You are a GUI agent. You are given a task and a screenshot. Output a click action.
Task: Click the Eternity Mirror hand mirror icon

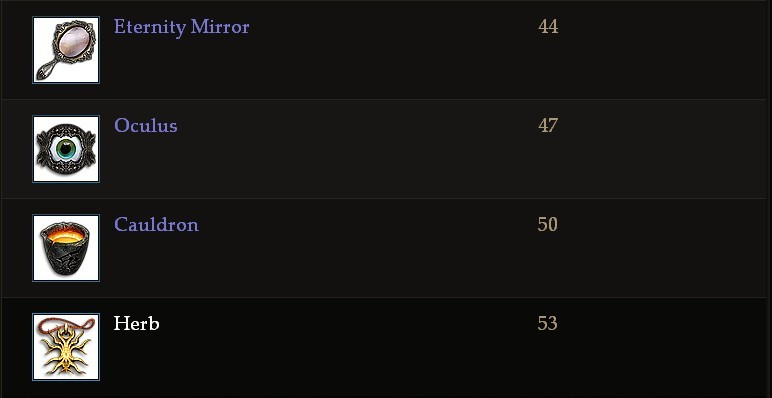pyautogui.click(x=66, y=50)
